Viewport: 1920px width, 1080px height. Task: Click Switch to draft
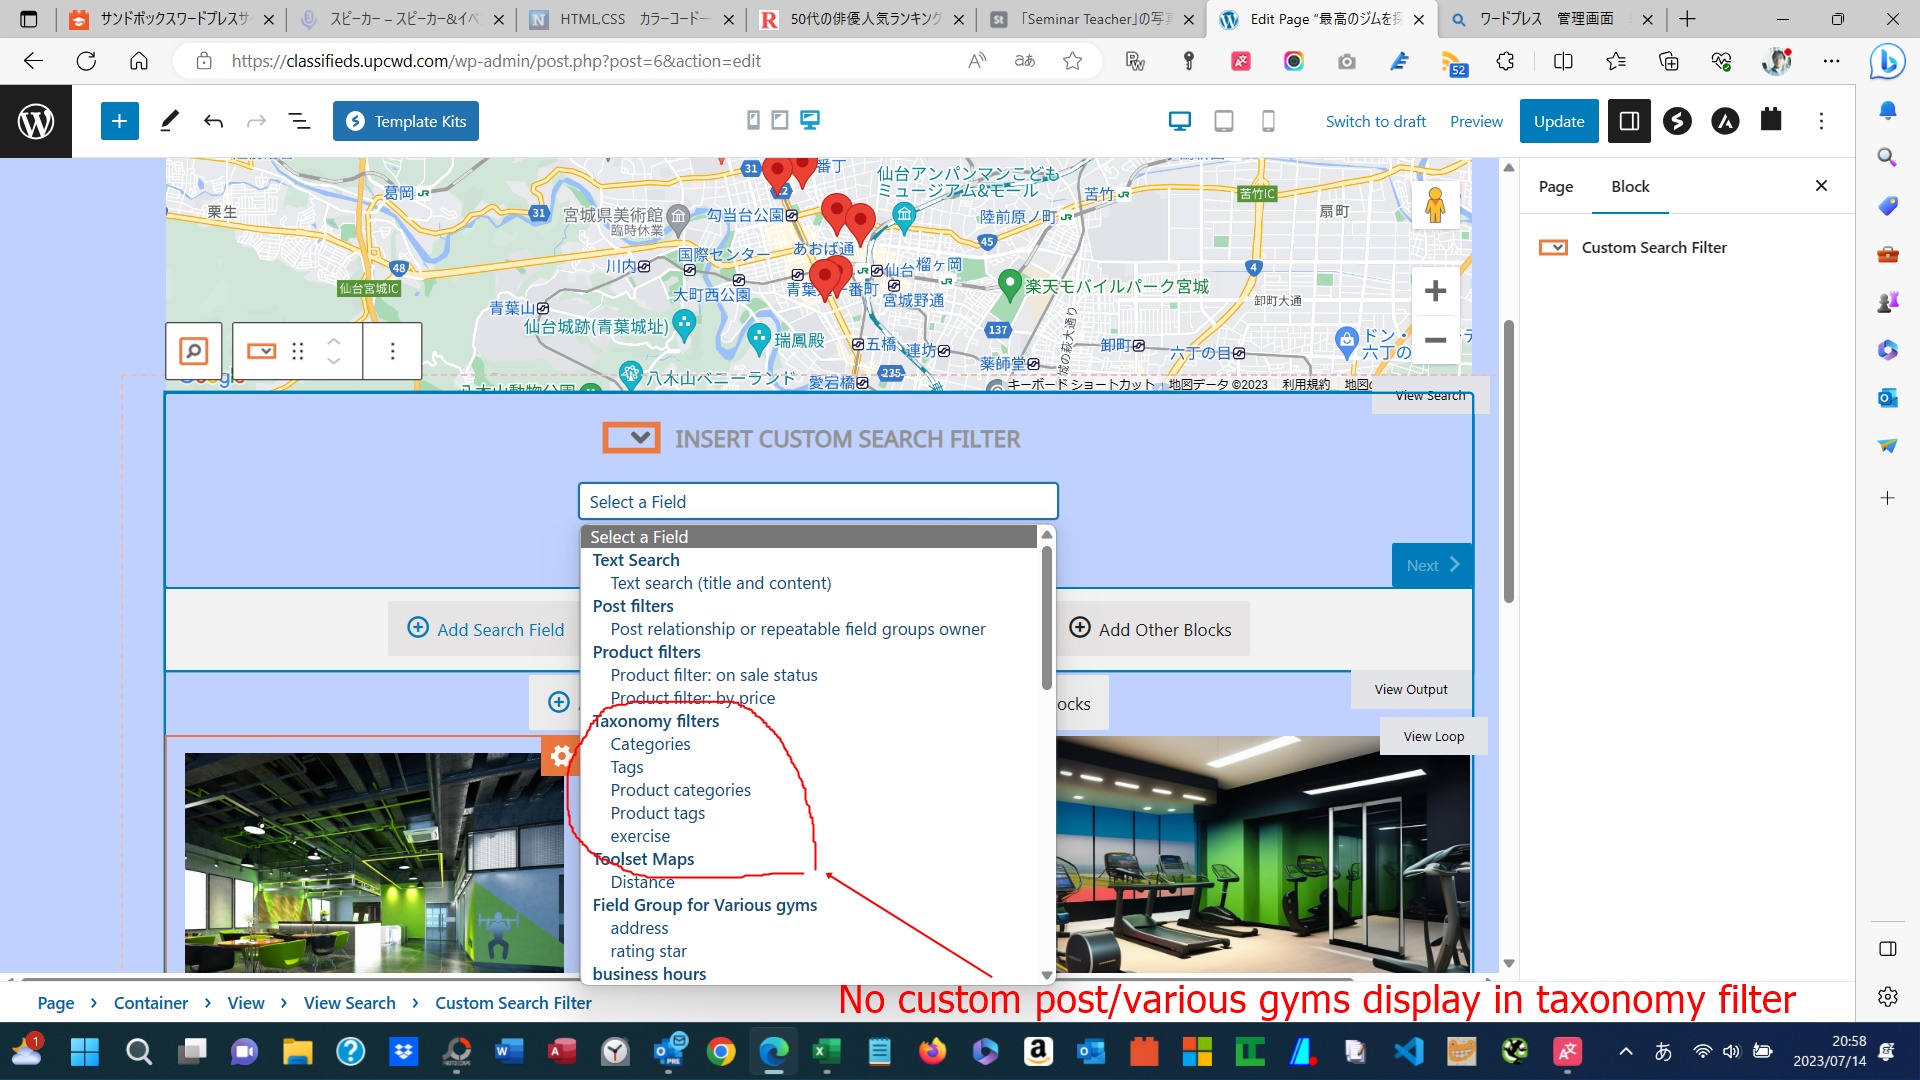coord(1376,121)
